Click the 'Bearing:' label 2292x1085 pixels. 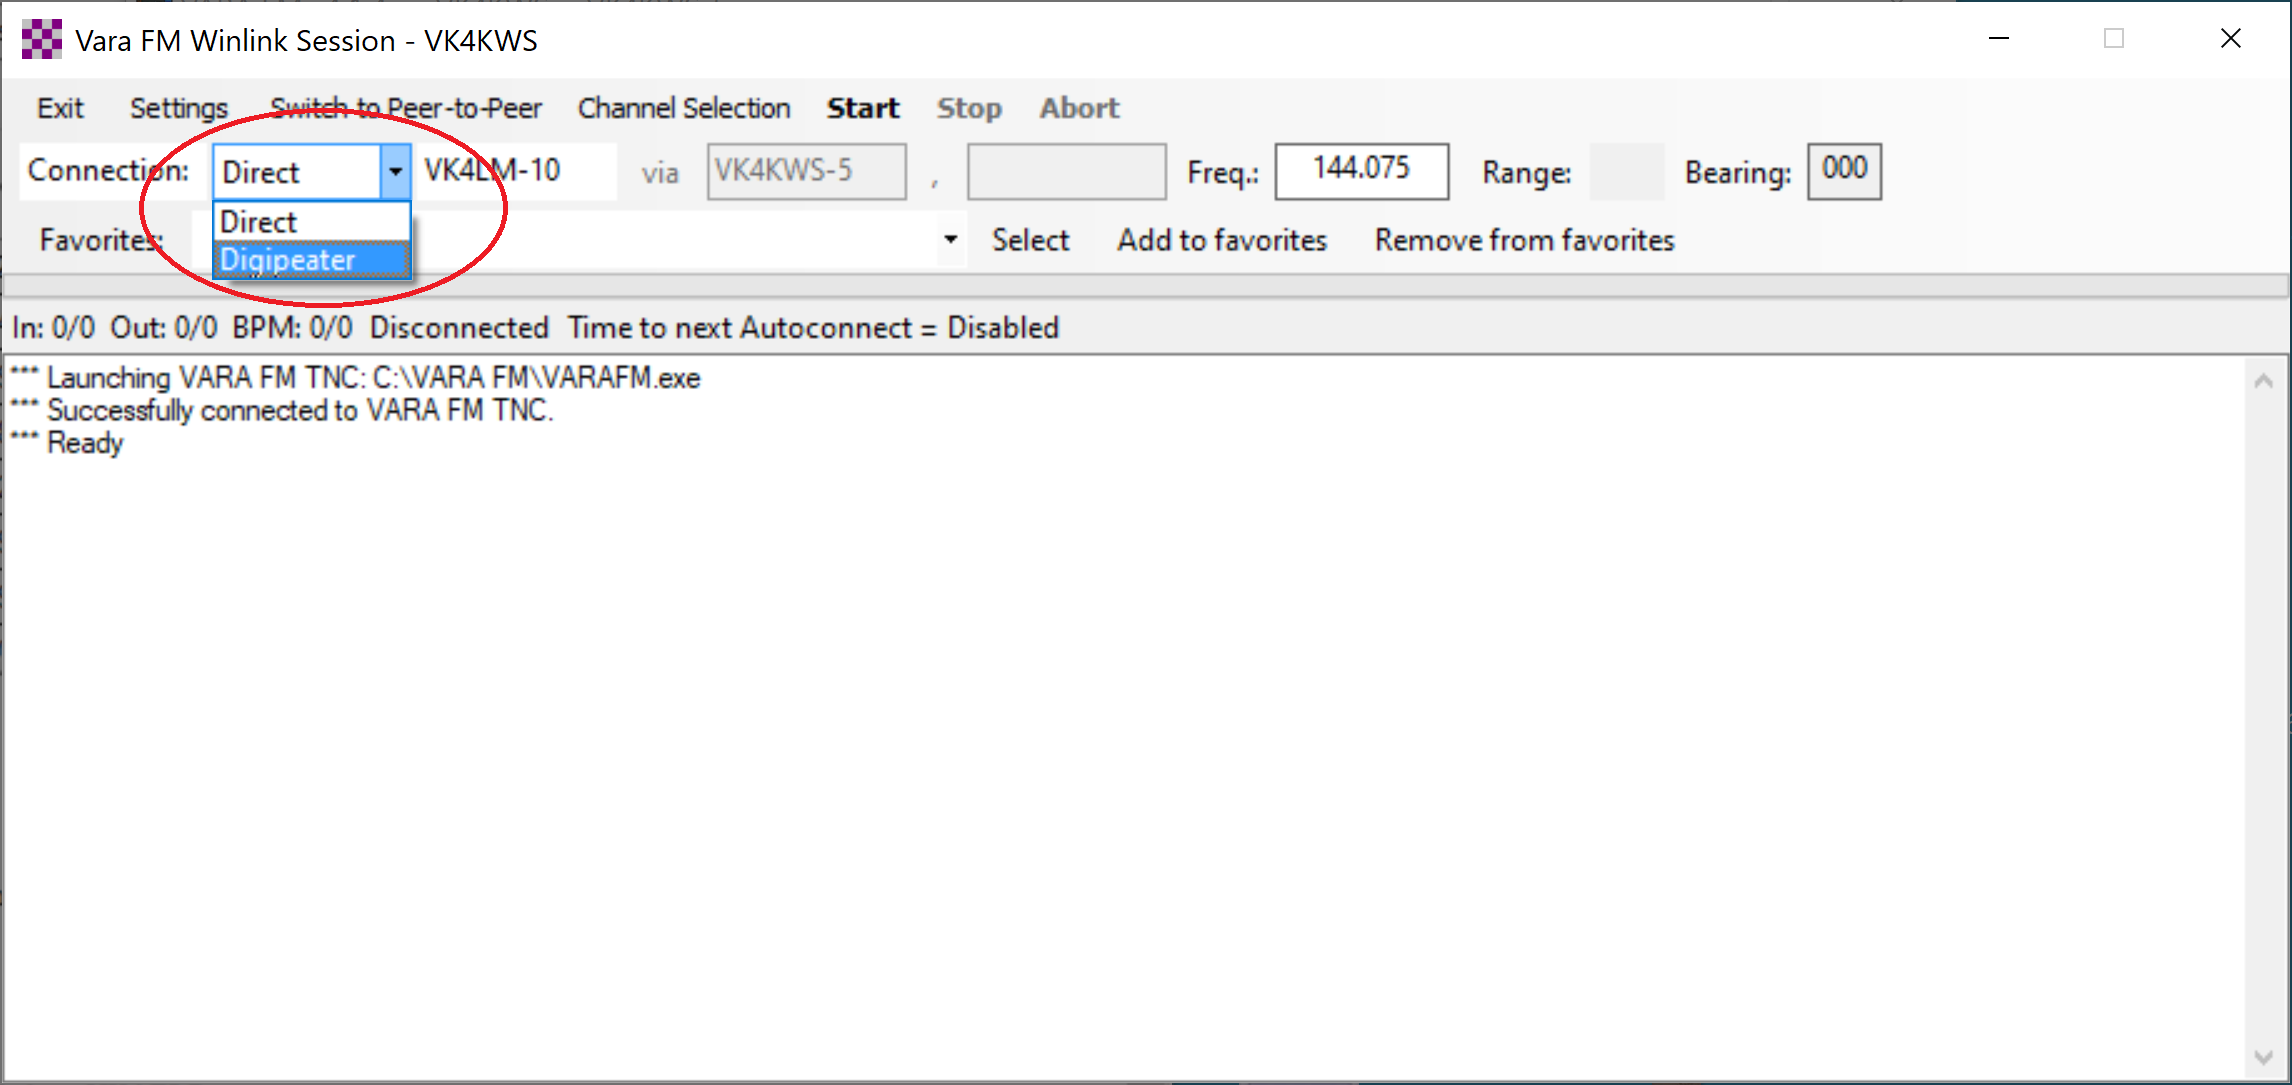tap(1737, 172)
